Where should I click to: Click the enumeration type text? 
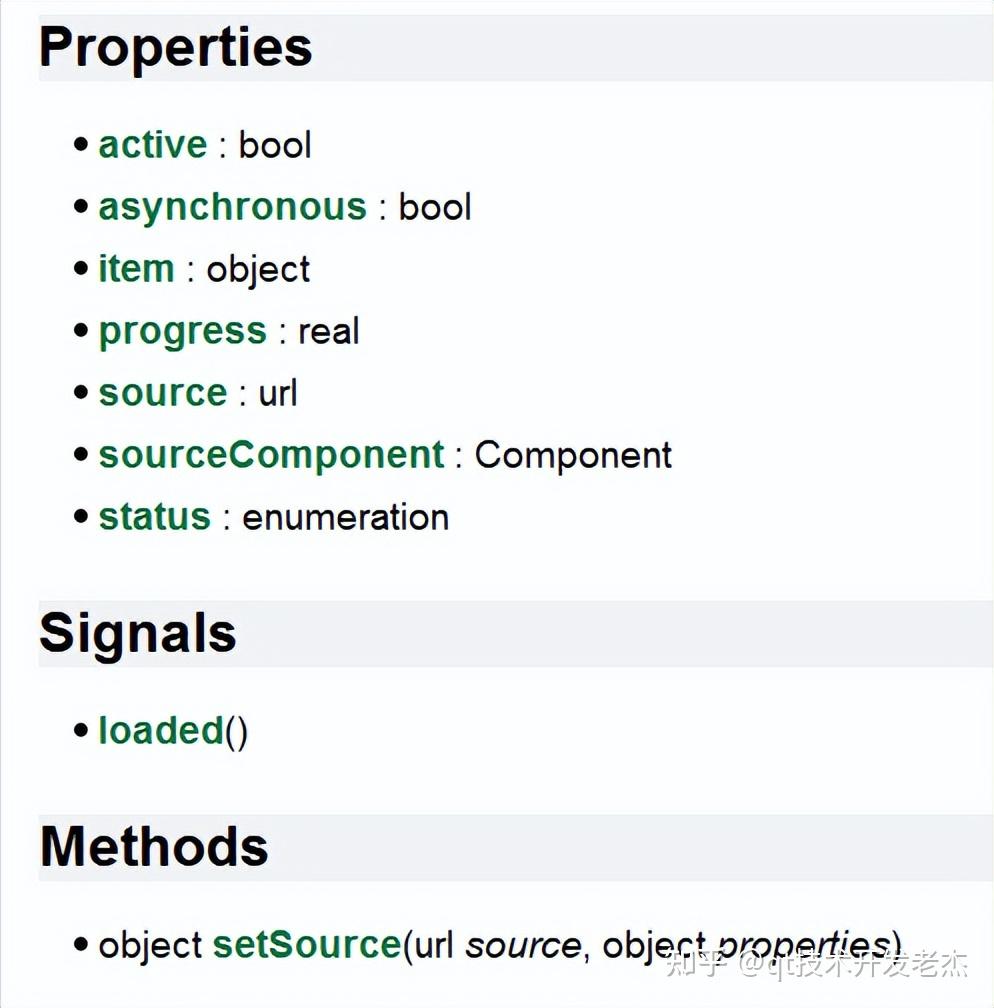pyautogui.click(x=345, y=518)
